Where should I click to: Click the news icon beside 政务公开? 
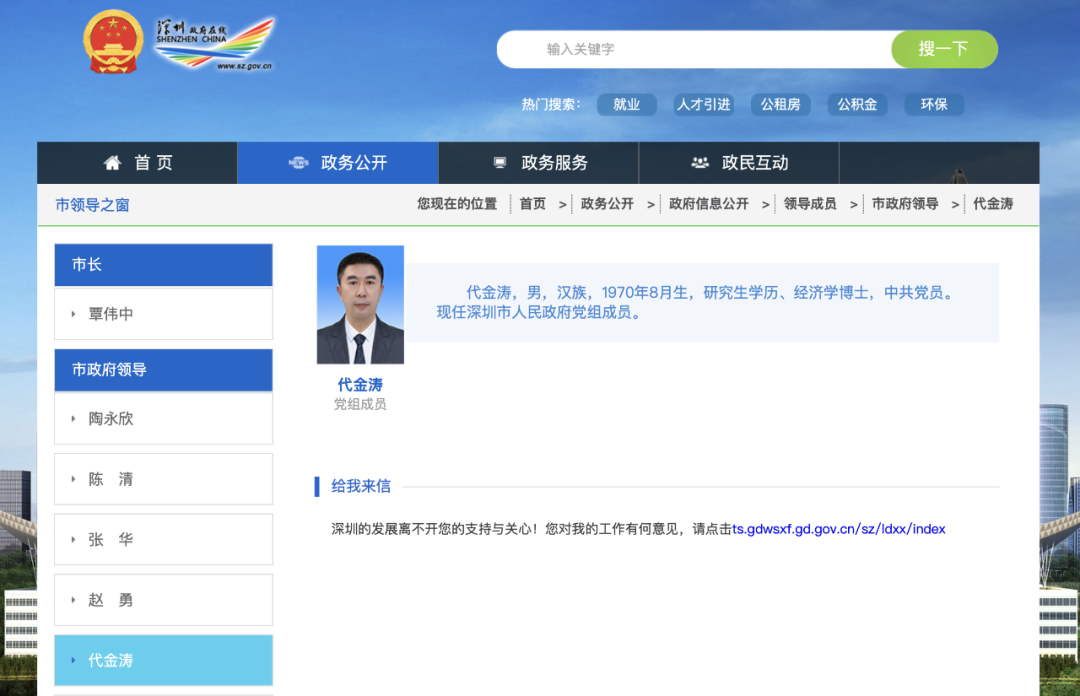pyautogui.click(x=297, y=162)
